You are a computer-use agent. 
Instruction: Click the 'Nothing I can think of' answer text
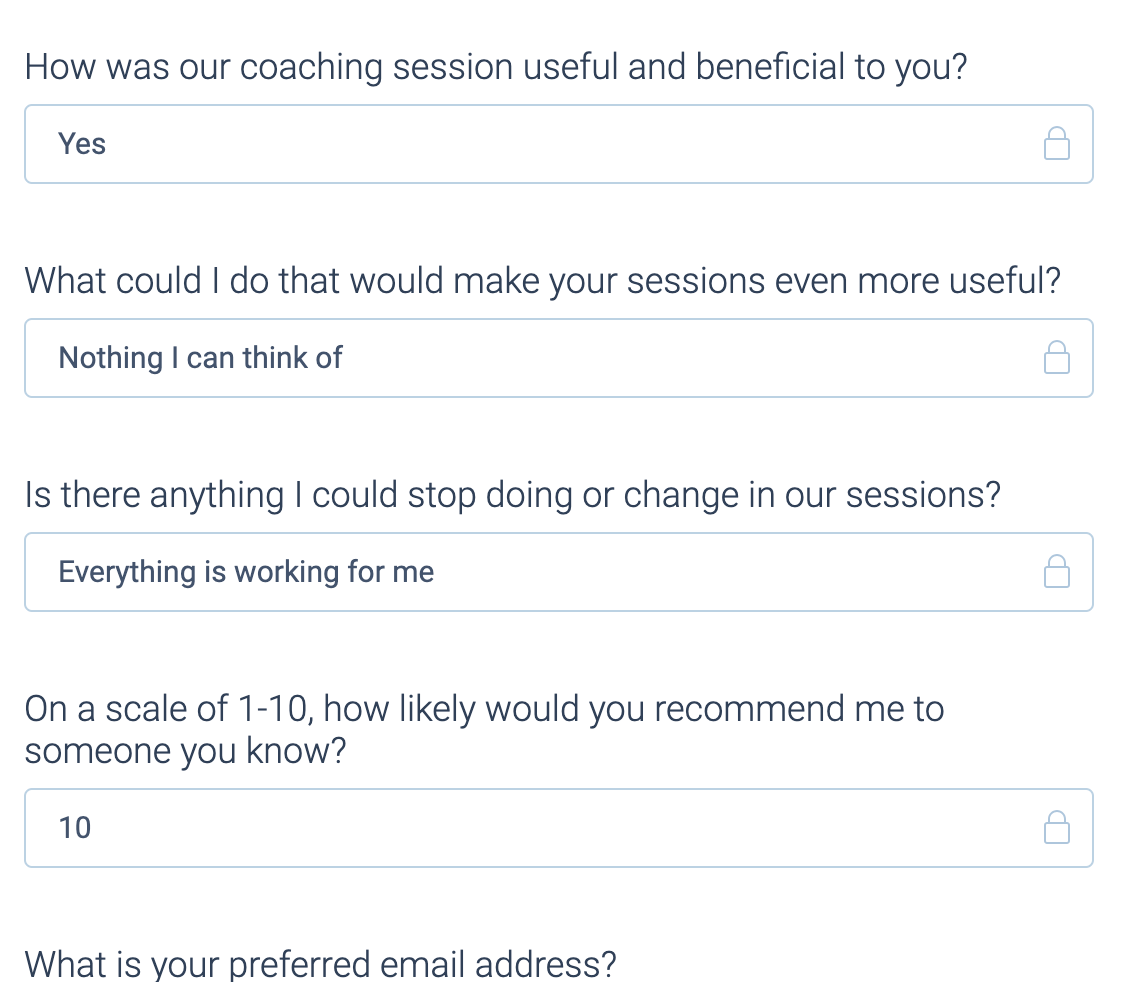[200, 358]
